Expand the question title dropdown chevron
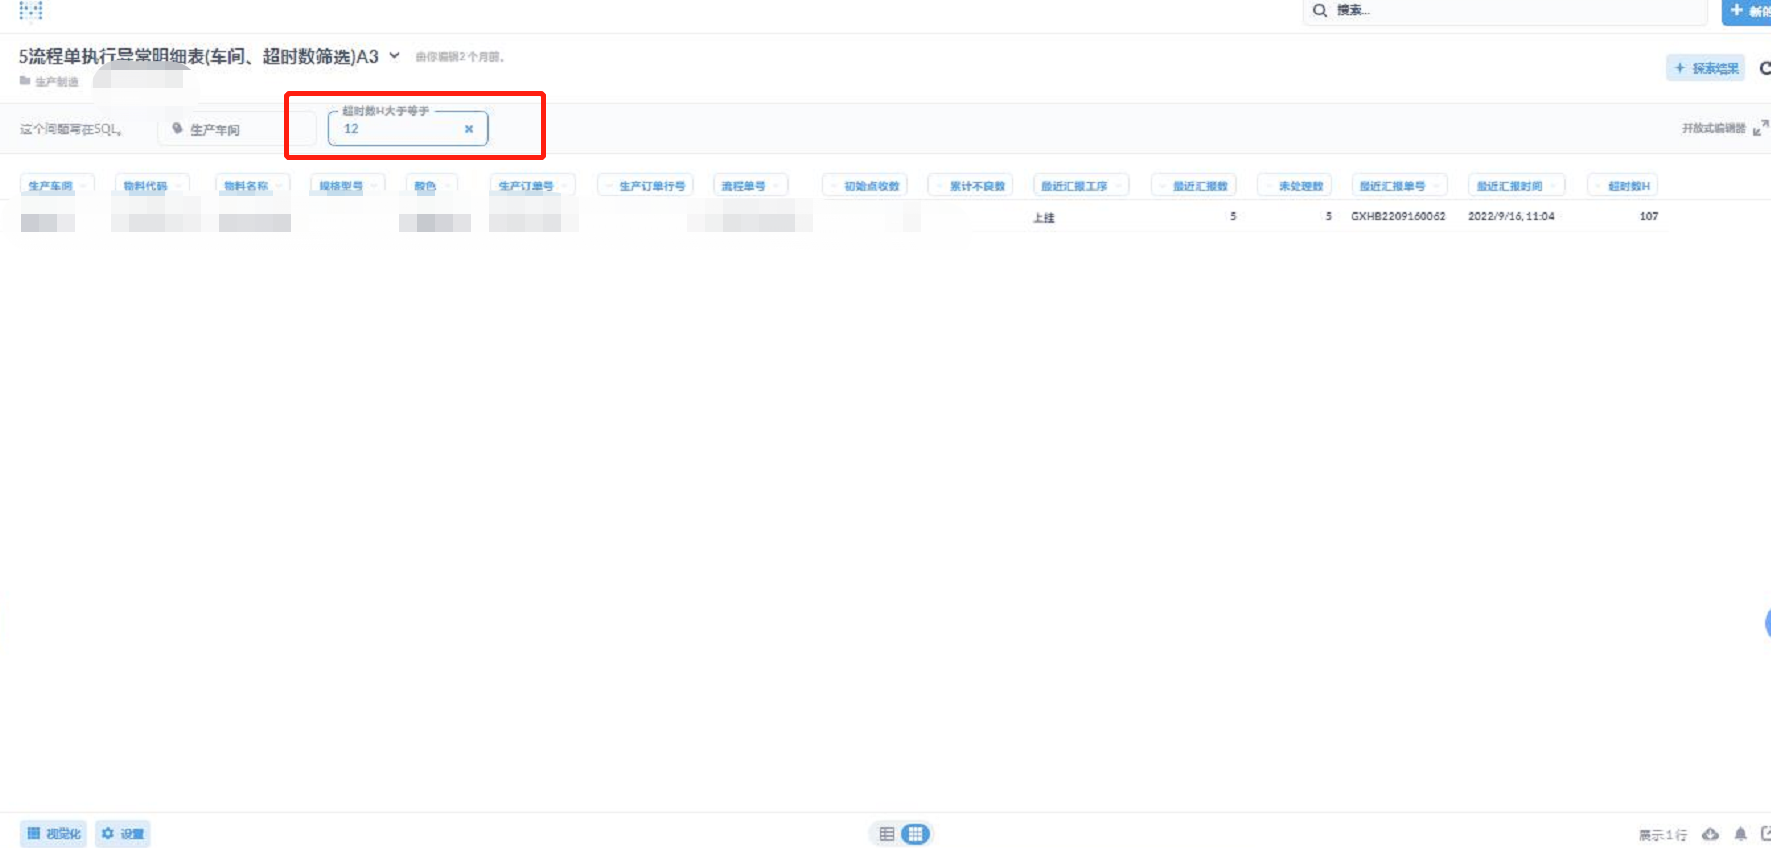The width and height of the screenshot is (1771, 848). tap(394, 56)
